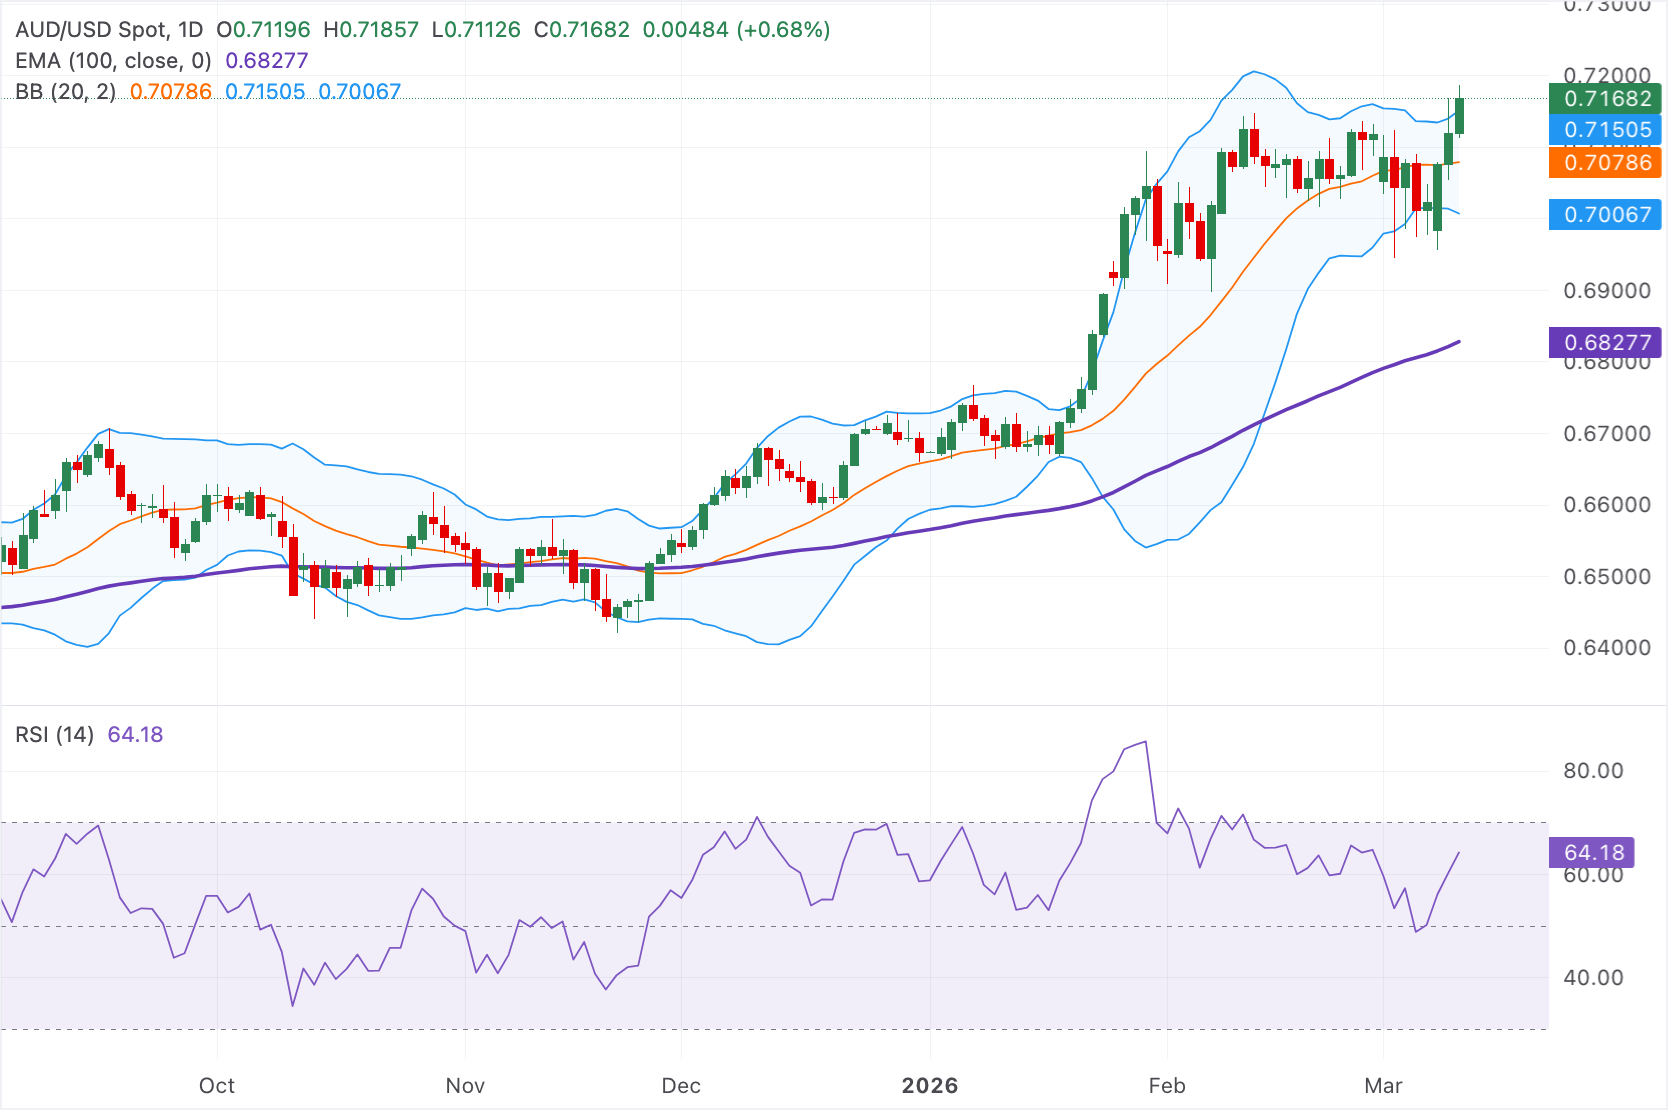The width and height of the screenshot is (1668, 1110).
Task: Click the purple RSI value 64.18 in legend
Action: [x=135, y=734]
